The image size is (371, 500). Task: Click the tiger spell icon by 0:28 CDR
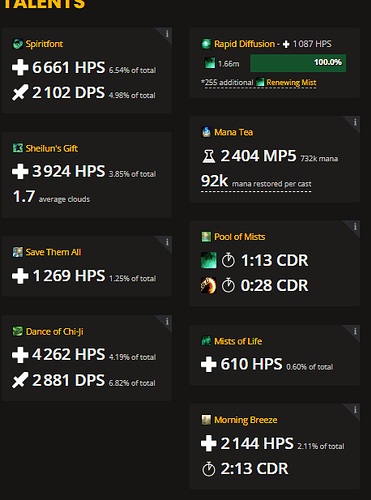(209, 285)
